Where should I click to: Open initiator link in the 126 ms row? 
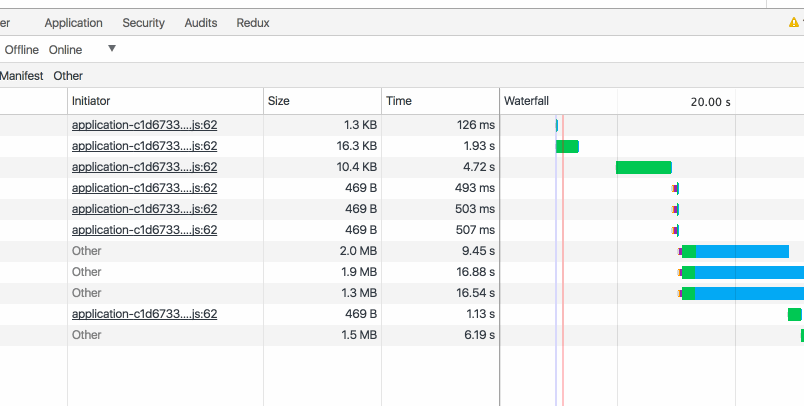click(145, 125)
